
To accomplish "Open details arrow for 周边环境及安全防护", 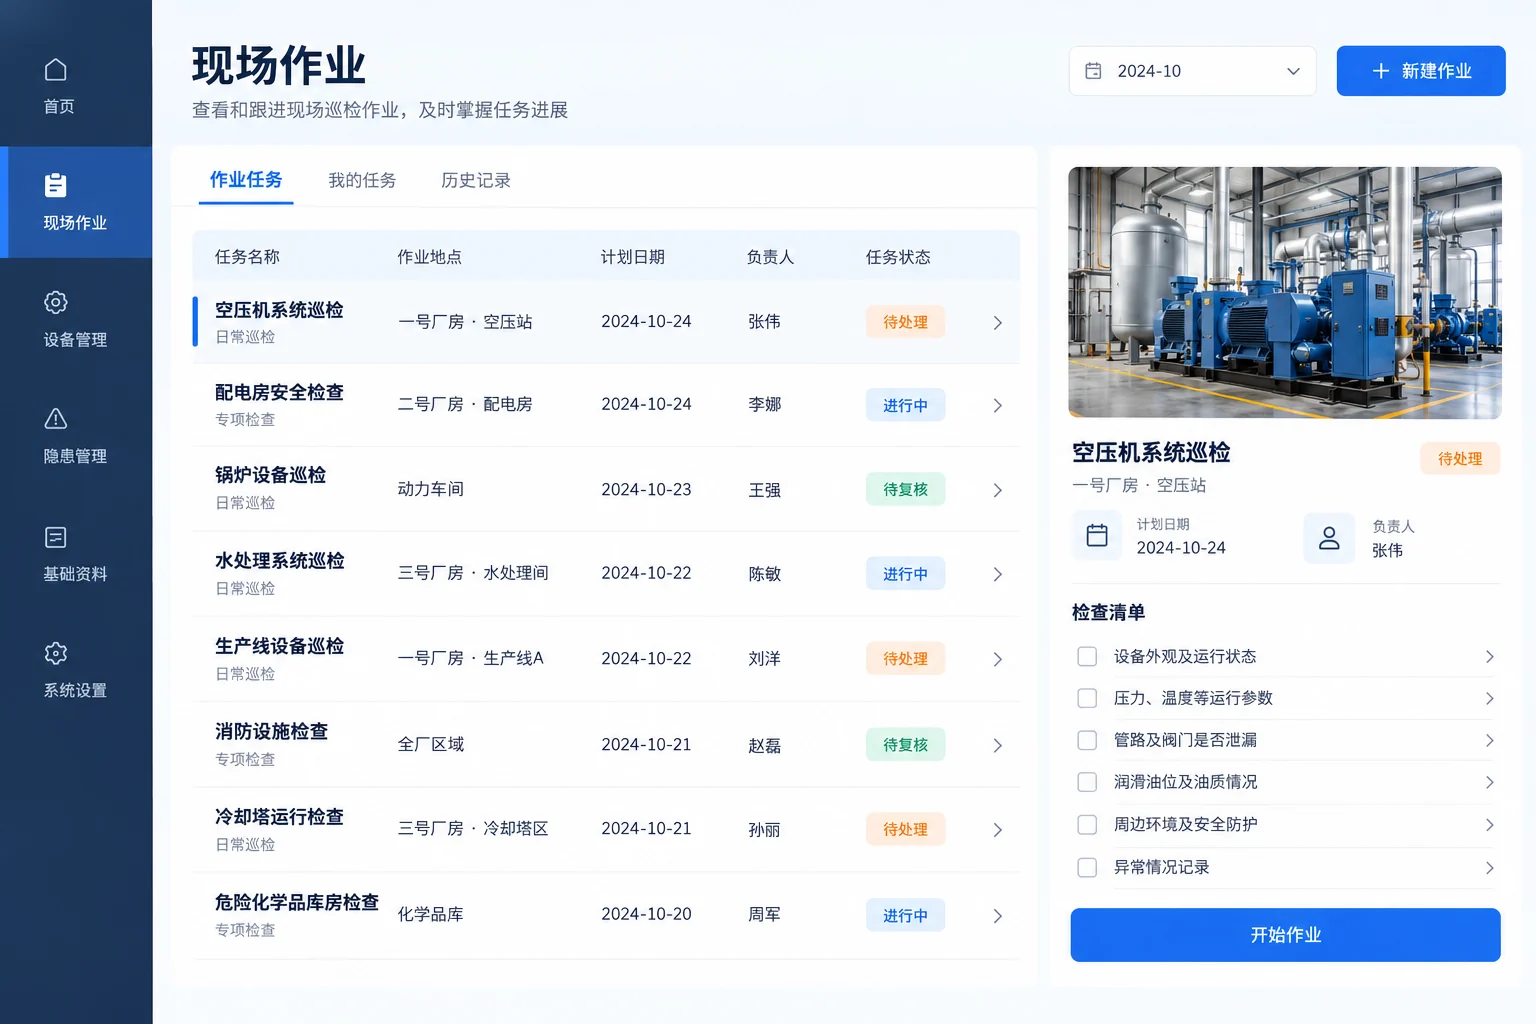I will point(1489,825).
